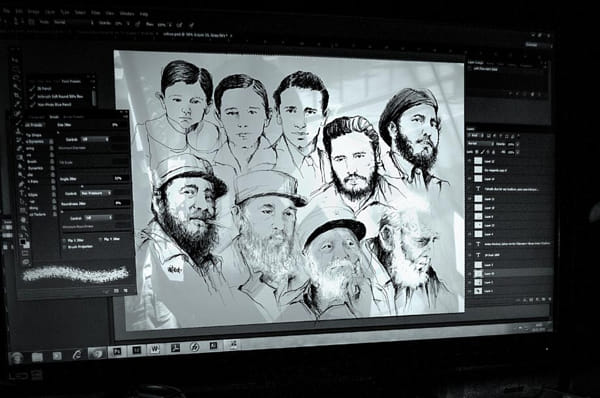Open Word from the Windows taskbar
This screenshot has width=600, height=398.
[155, 349]
